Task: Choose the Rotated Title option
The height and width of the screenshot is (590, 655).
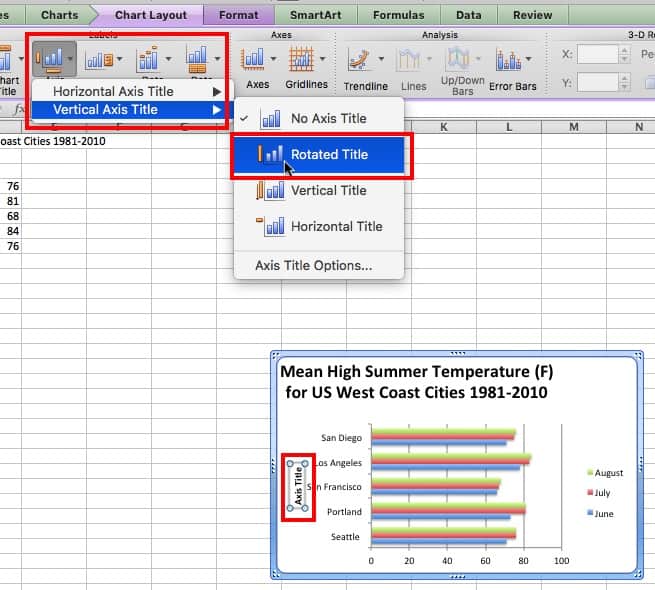Action: coord(328,154)
